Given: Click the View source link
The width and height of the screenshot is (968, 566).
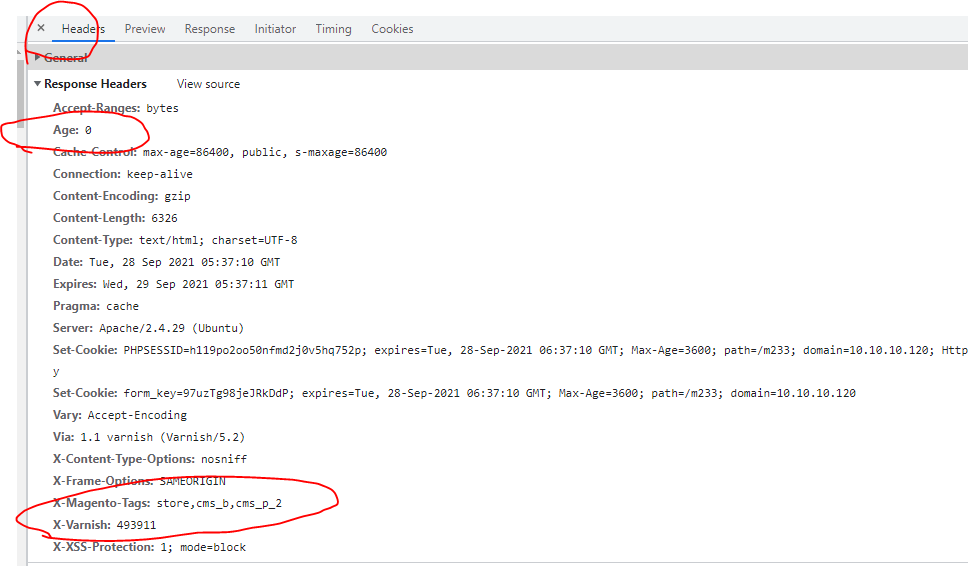Looking at the screenshot, I should coord(208,84).
